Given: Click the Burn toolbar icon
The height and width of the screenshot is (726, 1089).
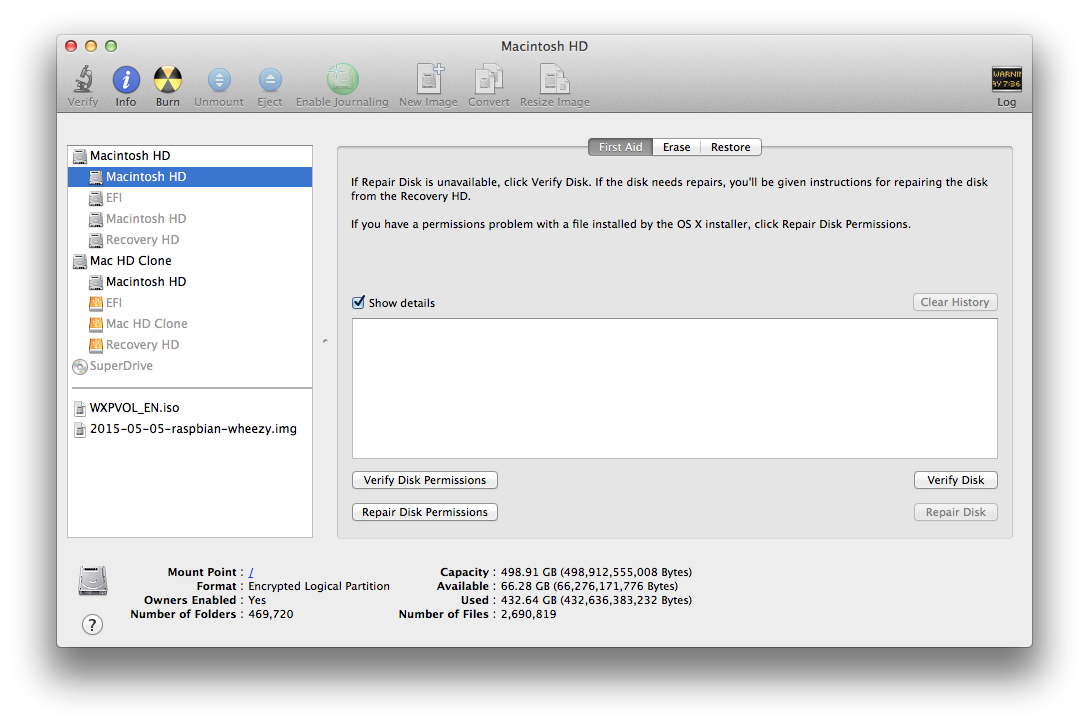Looking at the screenshot, I should point(167,80).
